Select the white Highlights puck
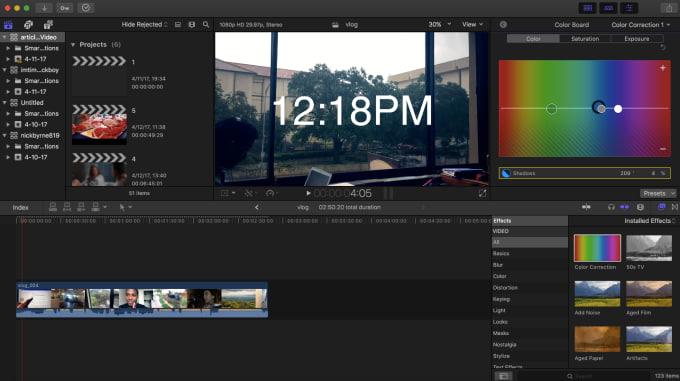 click(618, 109)
